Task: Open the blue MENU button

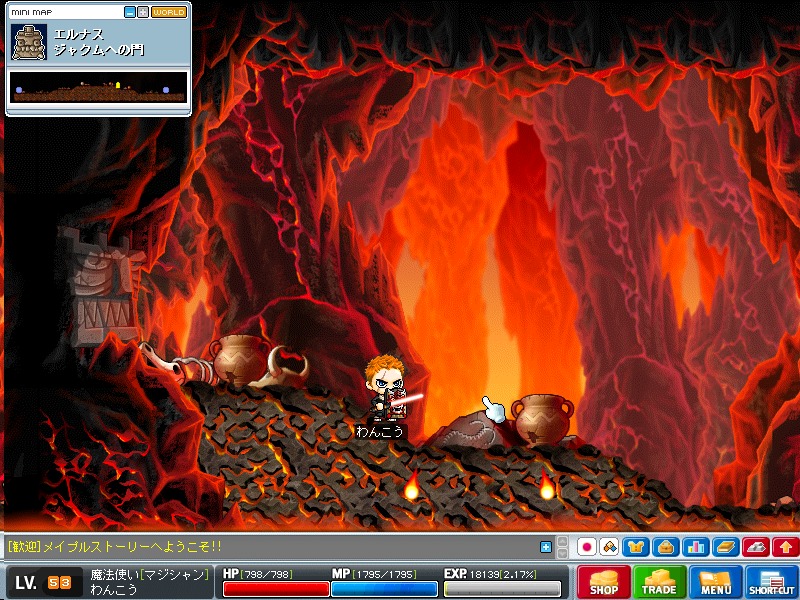Action: [715, 582]
